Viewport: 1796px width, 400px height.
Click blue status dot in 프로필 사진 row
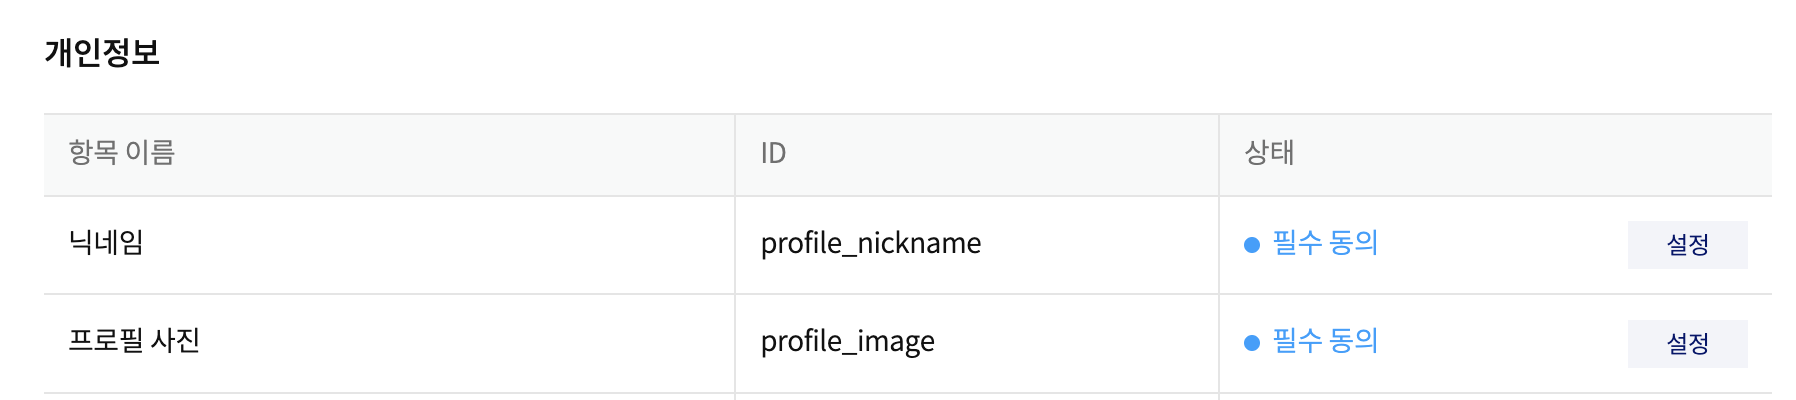(x=1251, y=343)
